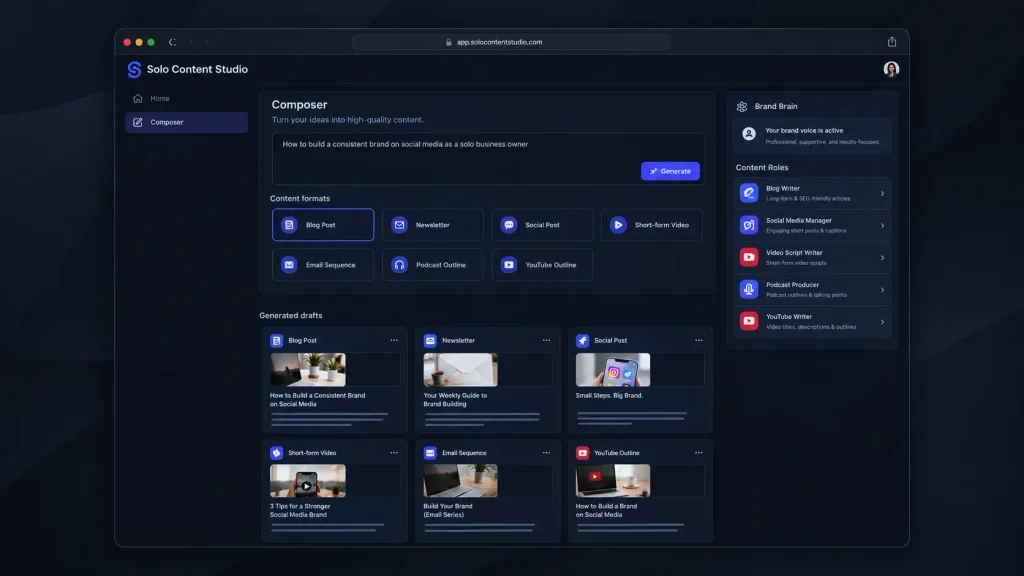Open the user profile avatar
The image size is (1024, 576).
click(891, 69)
